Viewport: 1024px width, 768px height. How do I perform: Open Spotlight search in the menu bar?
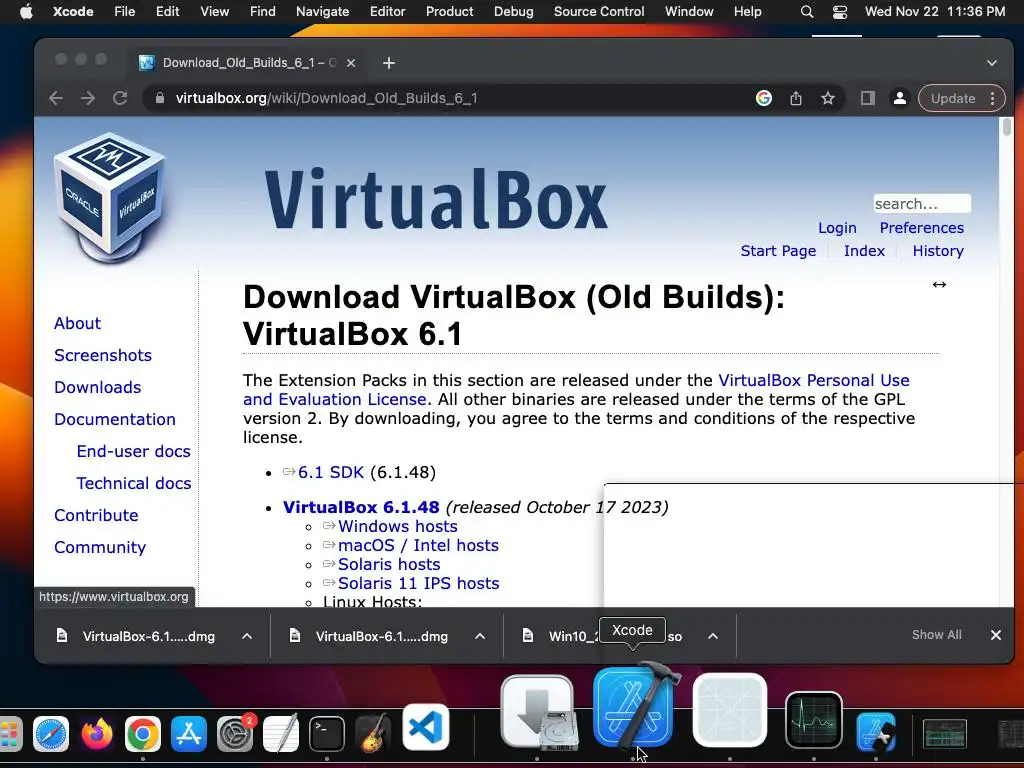coord(807,12)
